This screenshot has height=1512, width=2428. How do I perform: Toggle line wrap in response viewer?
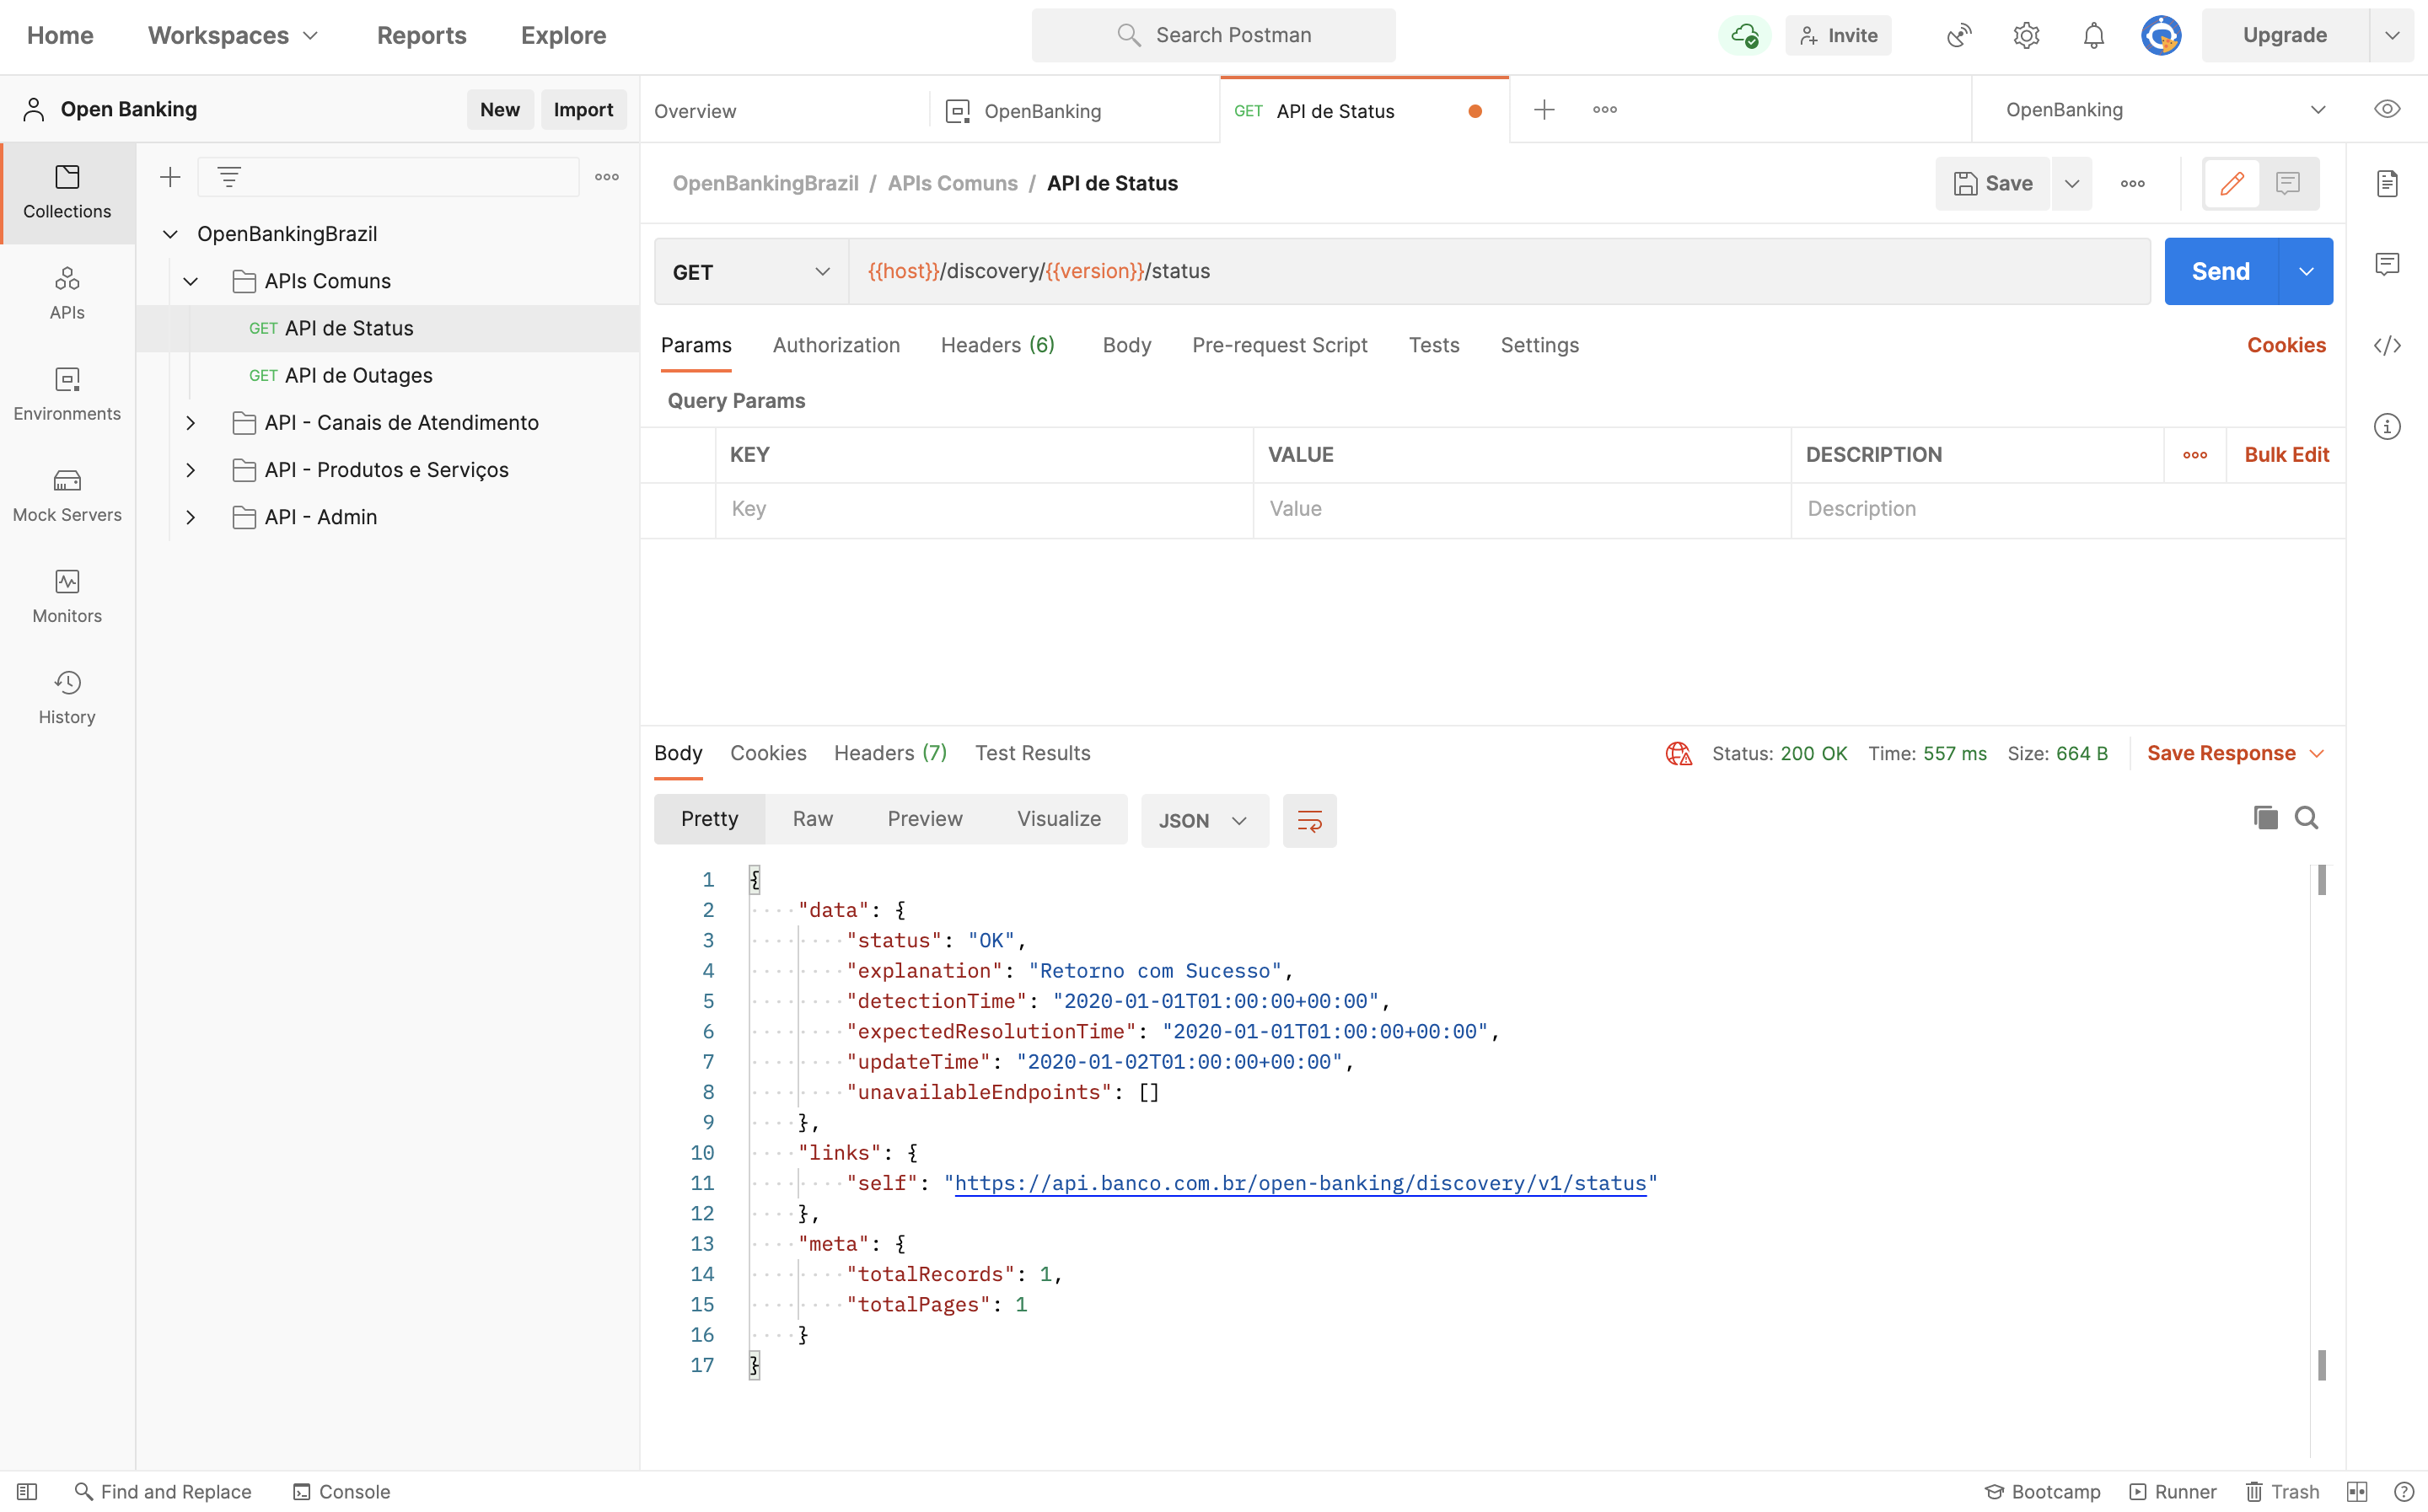tap(1309, 821)
